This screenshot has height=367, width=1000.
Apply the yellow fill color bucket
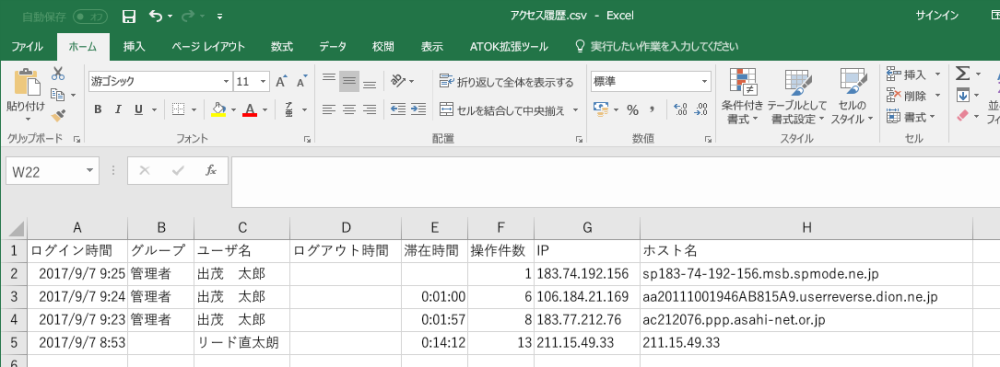pyautogui.click(x=219, y=110)
